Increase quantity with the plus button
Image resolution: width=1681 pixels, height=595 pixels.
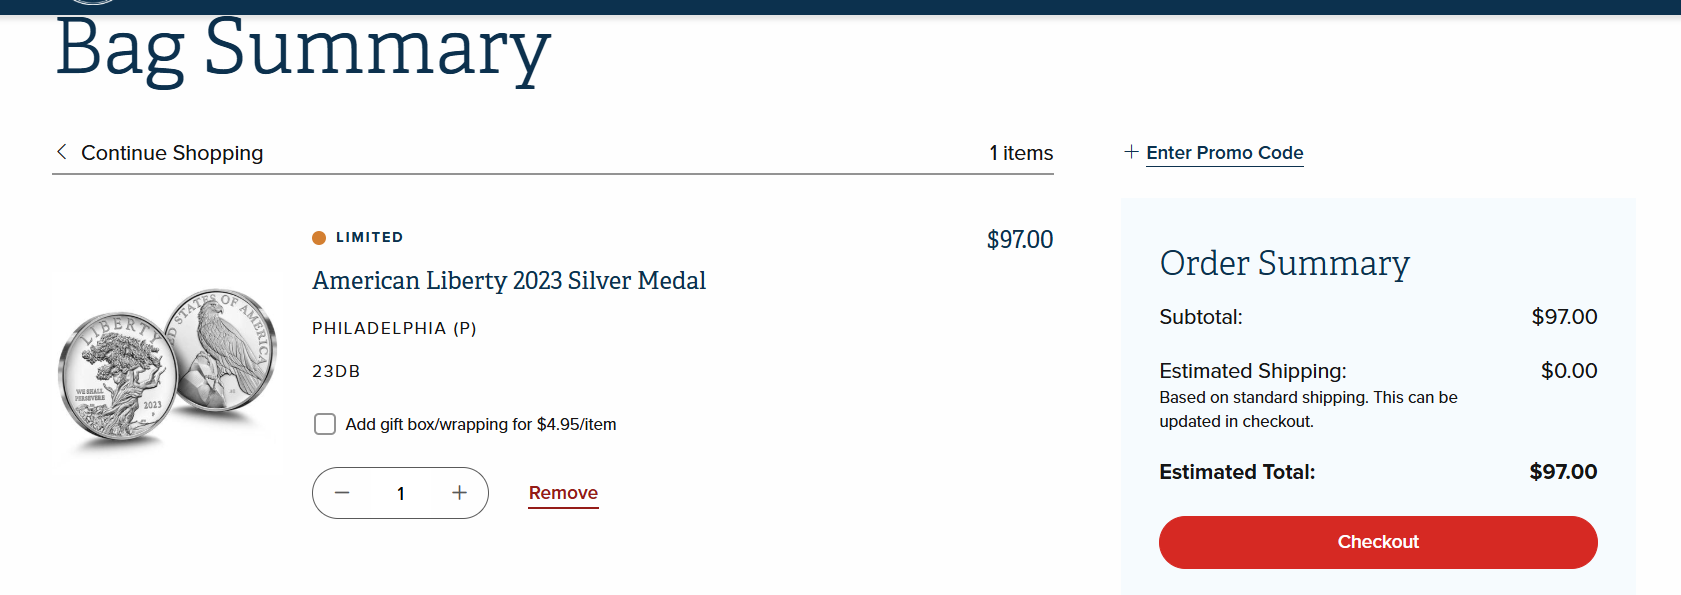459,493
